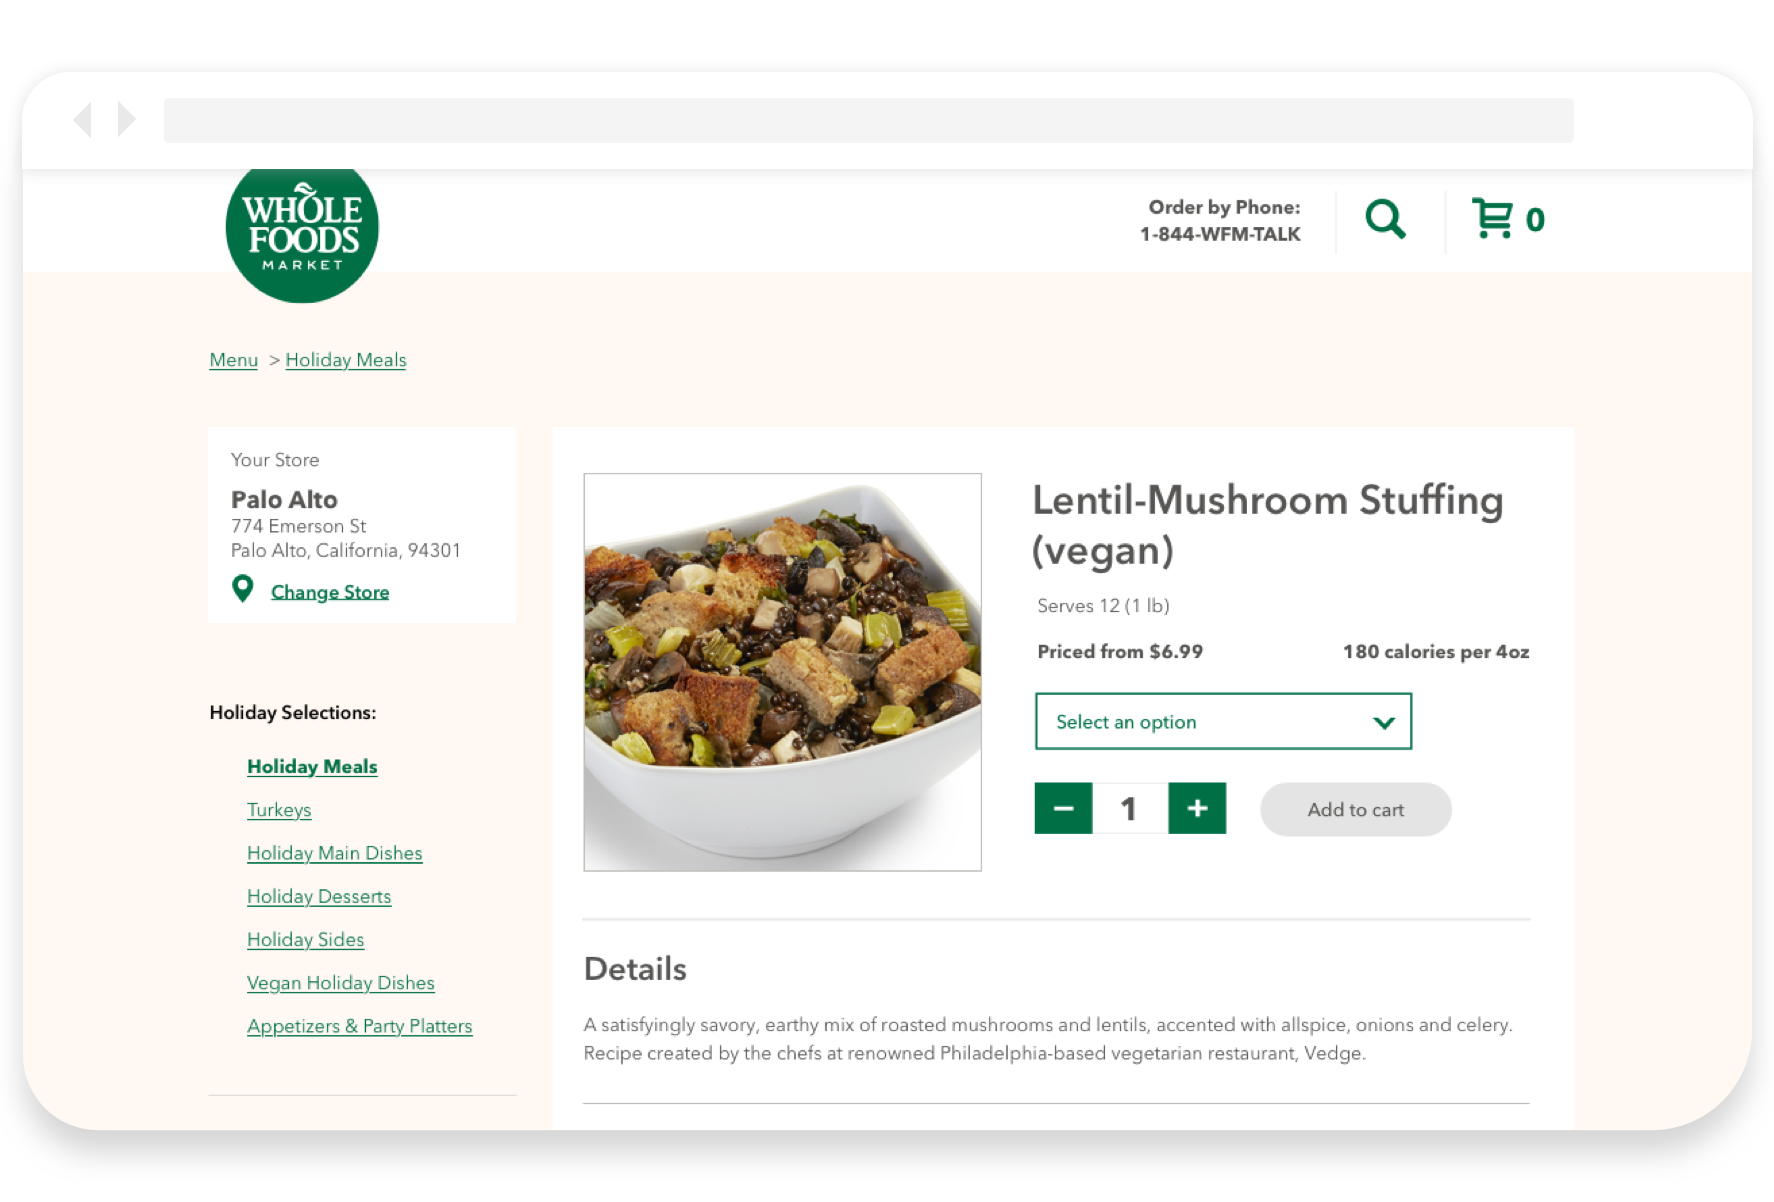Open the shopping cart icon
Viewport: 1774px width, 1202px height.
(1493, 218)
